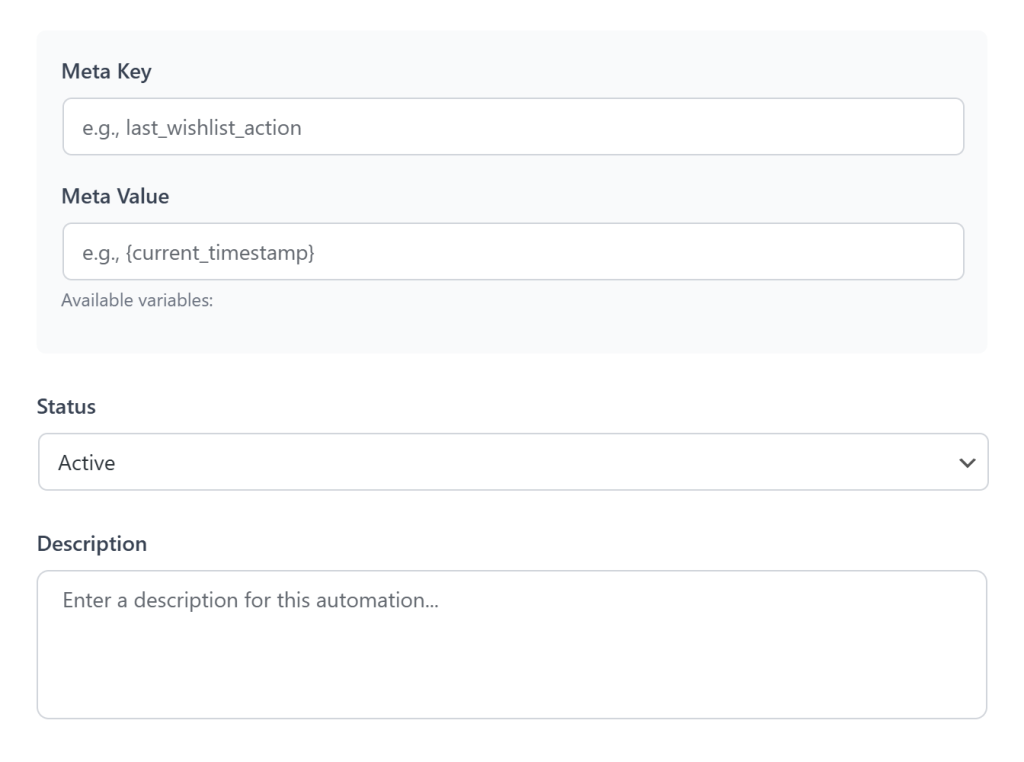Screen dimensions: 1024x762
Task: Click the Meta Key input field
Action: [512, 126]
